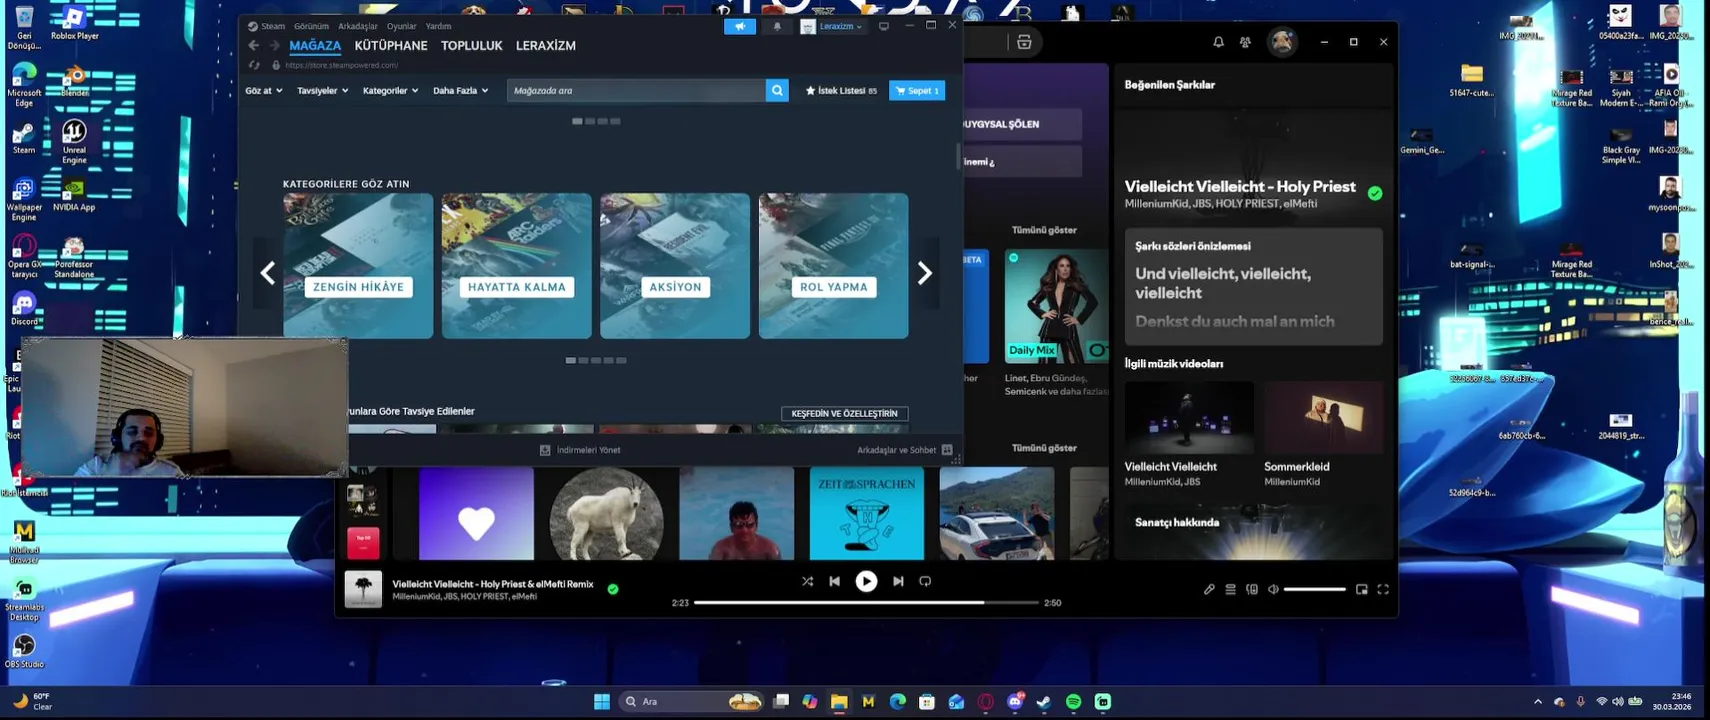The height and width of the screenshot is (720, 1710).
Task: Run the Steam store search
Action: 777,91
